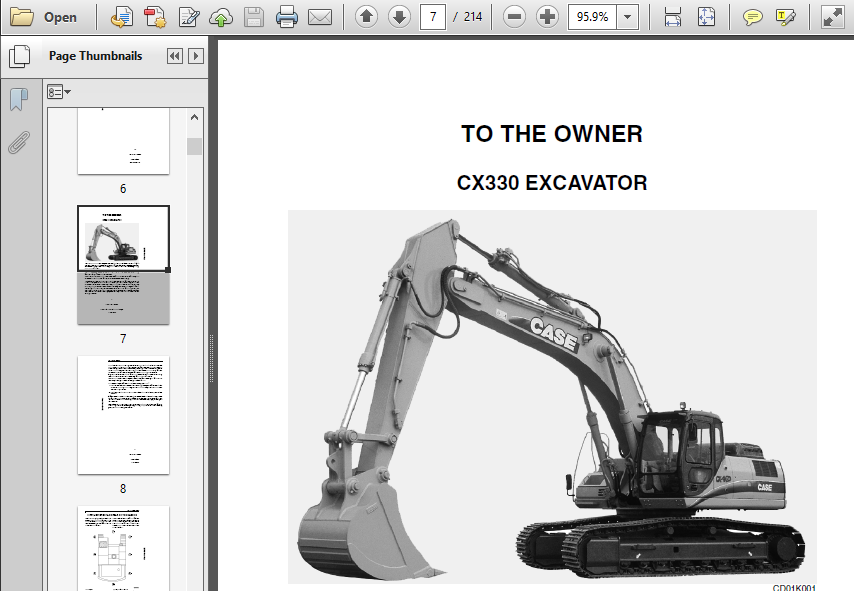Click the Page Thumbnails panel icon
The image size is (854, 591).
coord(20,56)
